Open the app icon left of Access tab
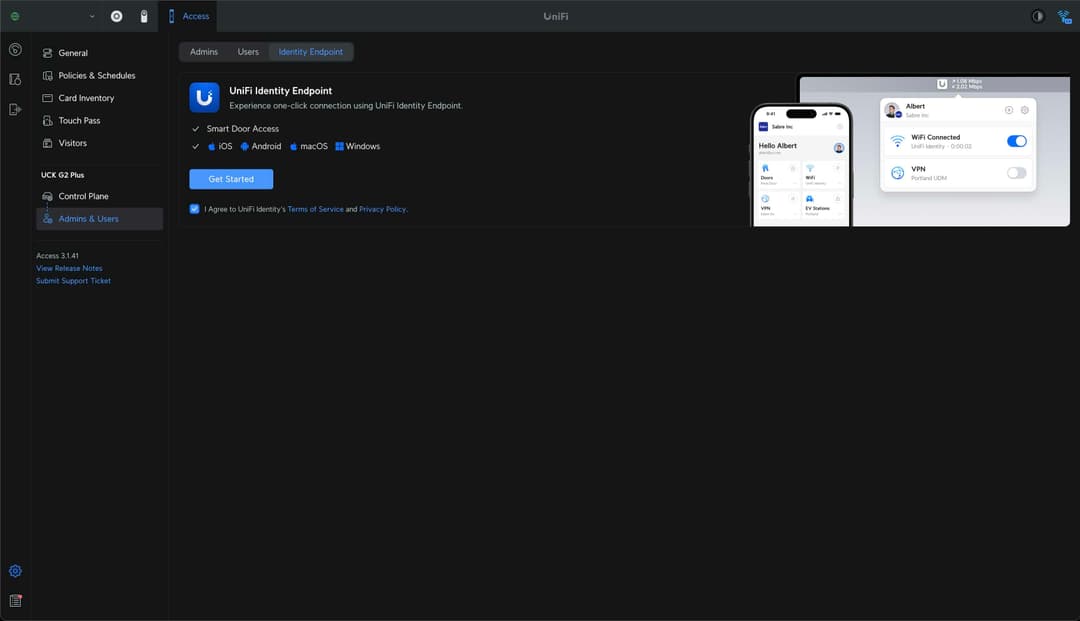This screenshot has width=1080, height=621. tap(144, 16)
